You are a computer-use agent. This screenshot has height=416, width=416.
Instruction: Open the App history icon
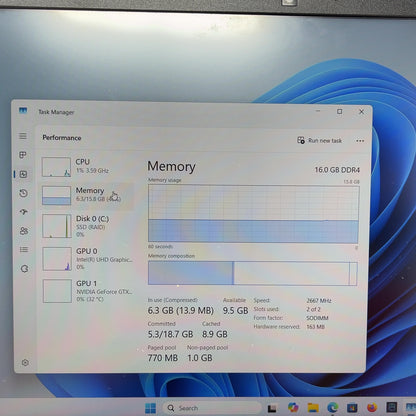pyautogui.click(x=23, y=193)
